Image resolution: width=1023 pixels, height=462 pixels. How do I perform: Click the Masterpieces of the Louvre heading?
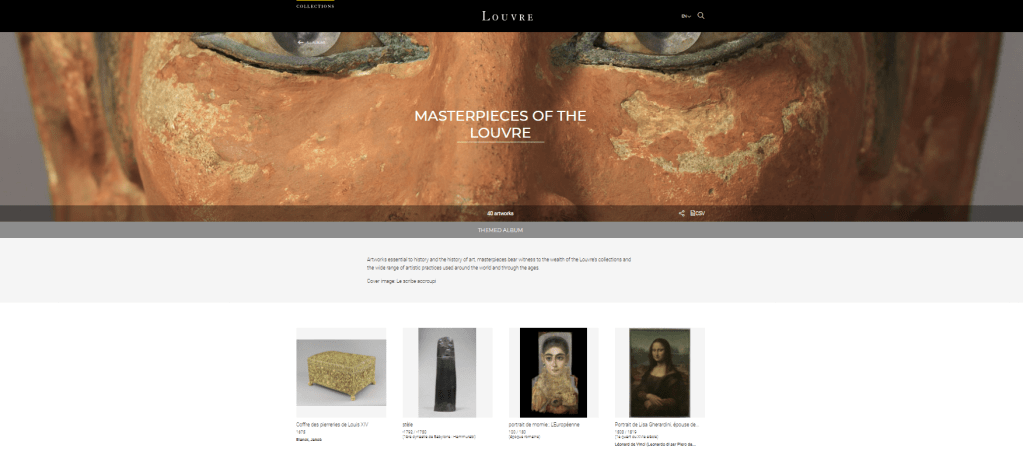(x=500, y=125)
